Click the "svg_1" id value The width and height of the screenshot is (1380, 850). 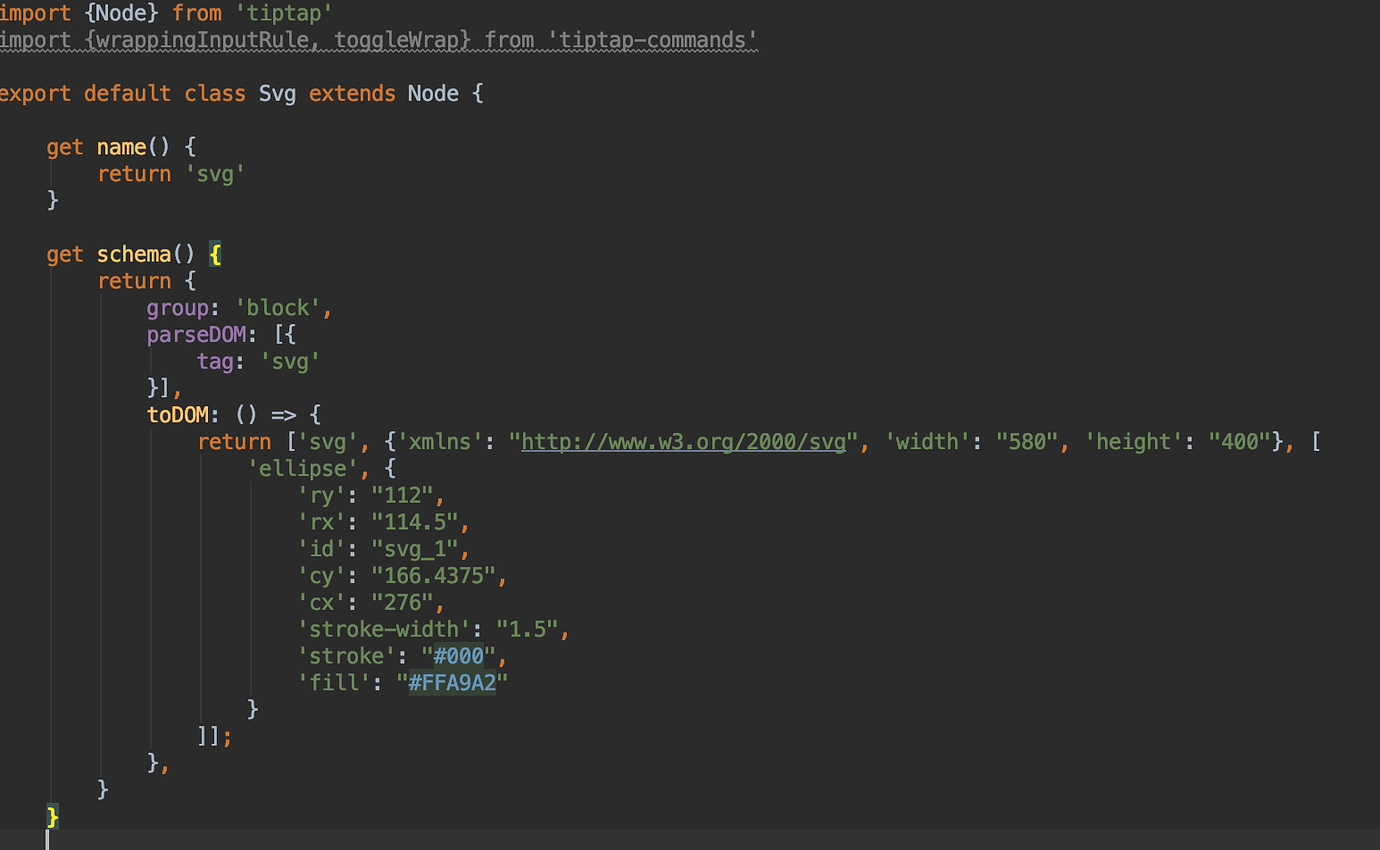click(415, 548)
